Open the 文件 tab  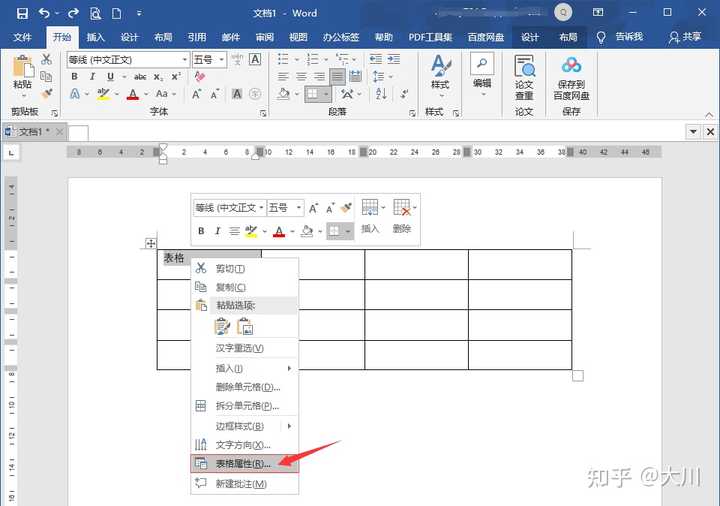coord(22,37)
